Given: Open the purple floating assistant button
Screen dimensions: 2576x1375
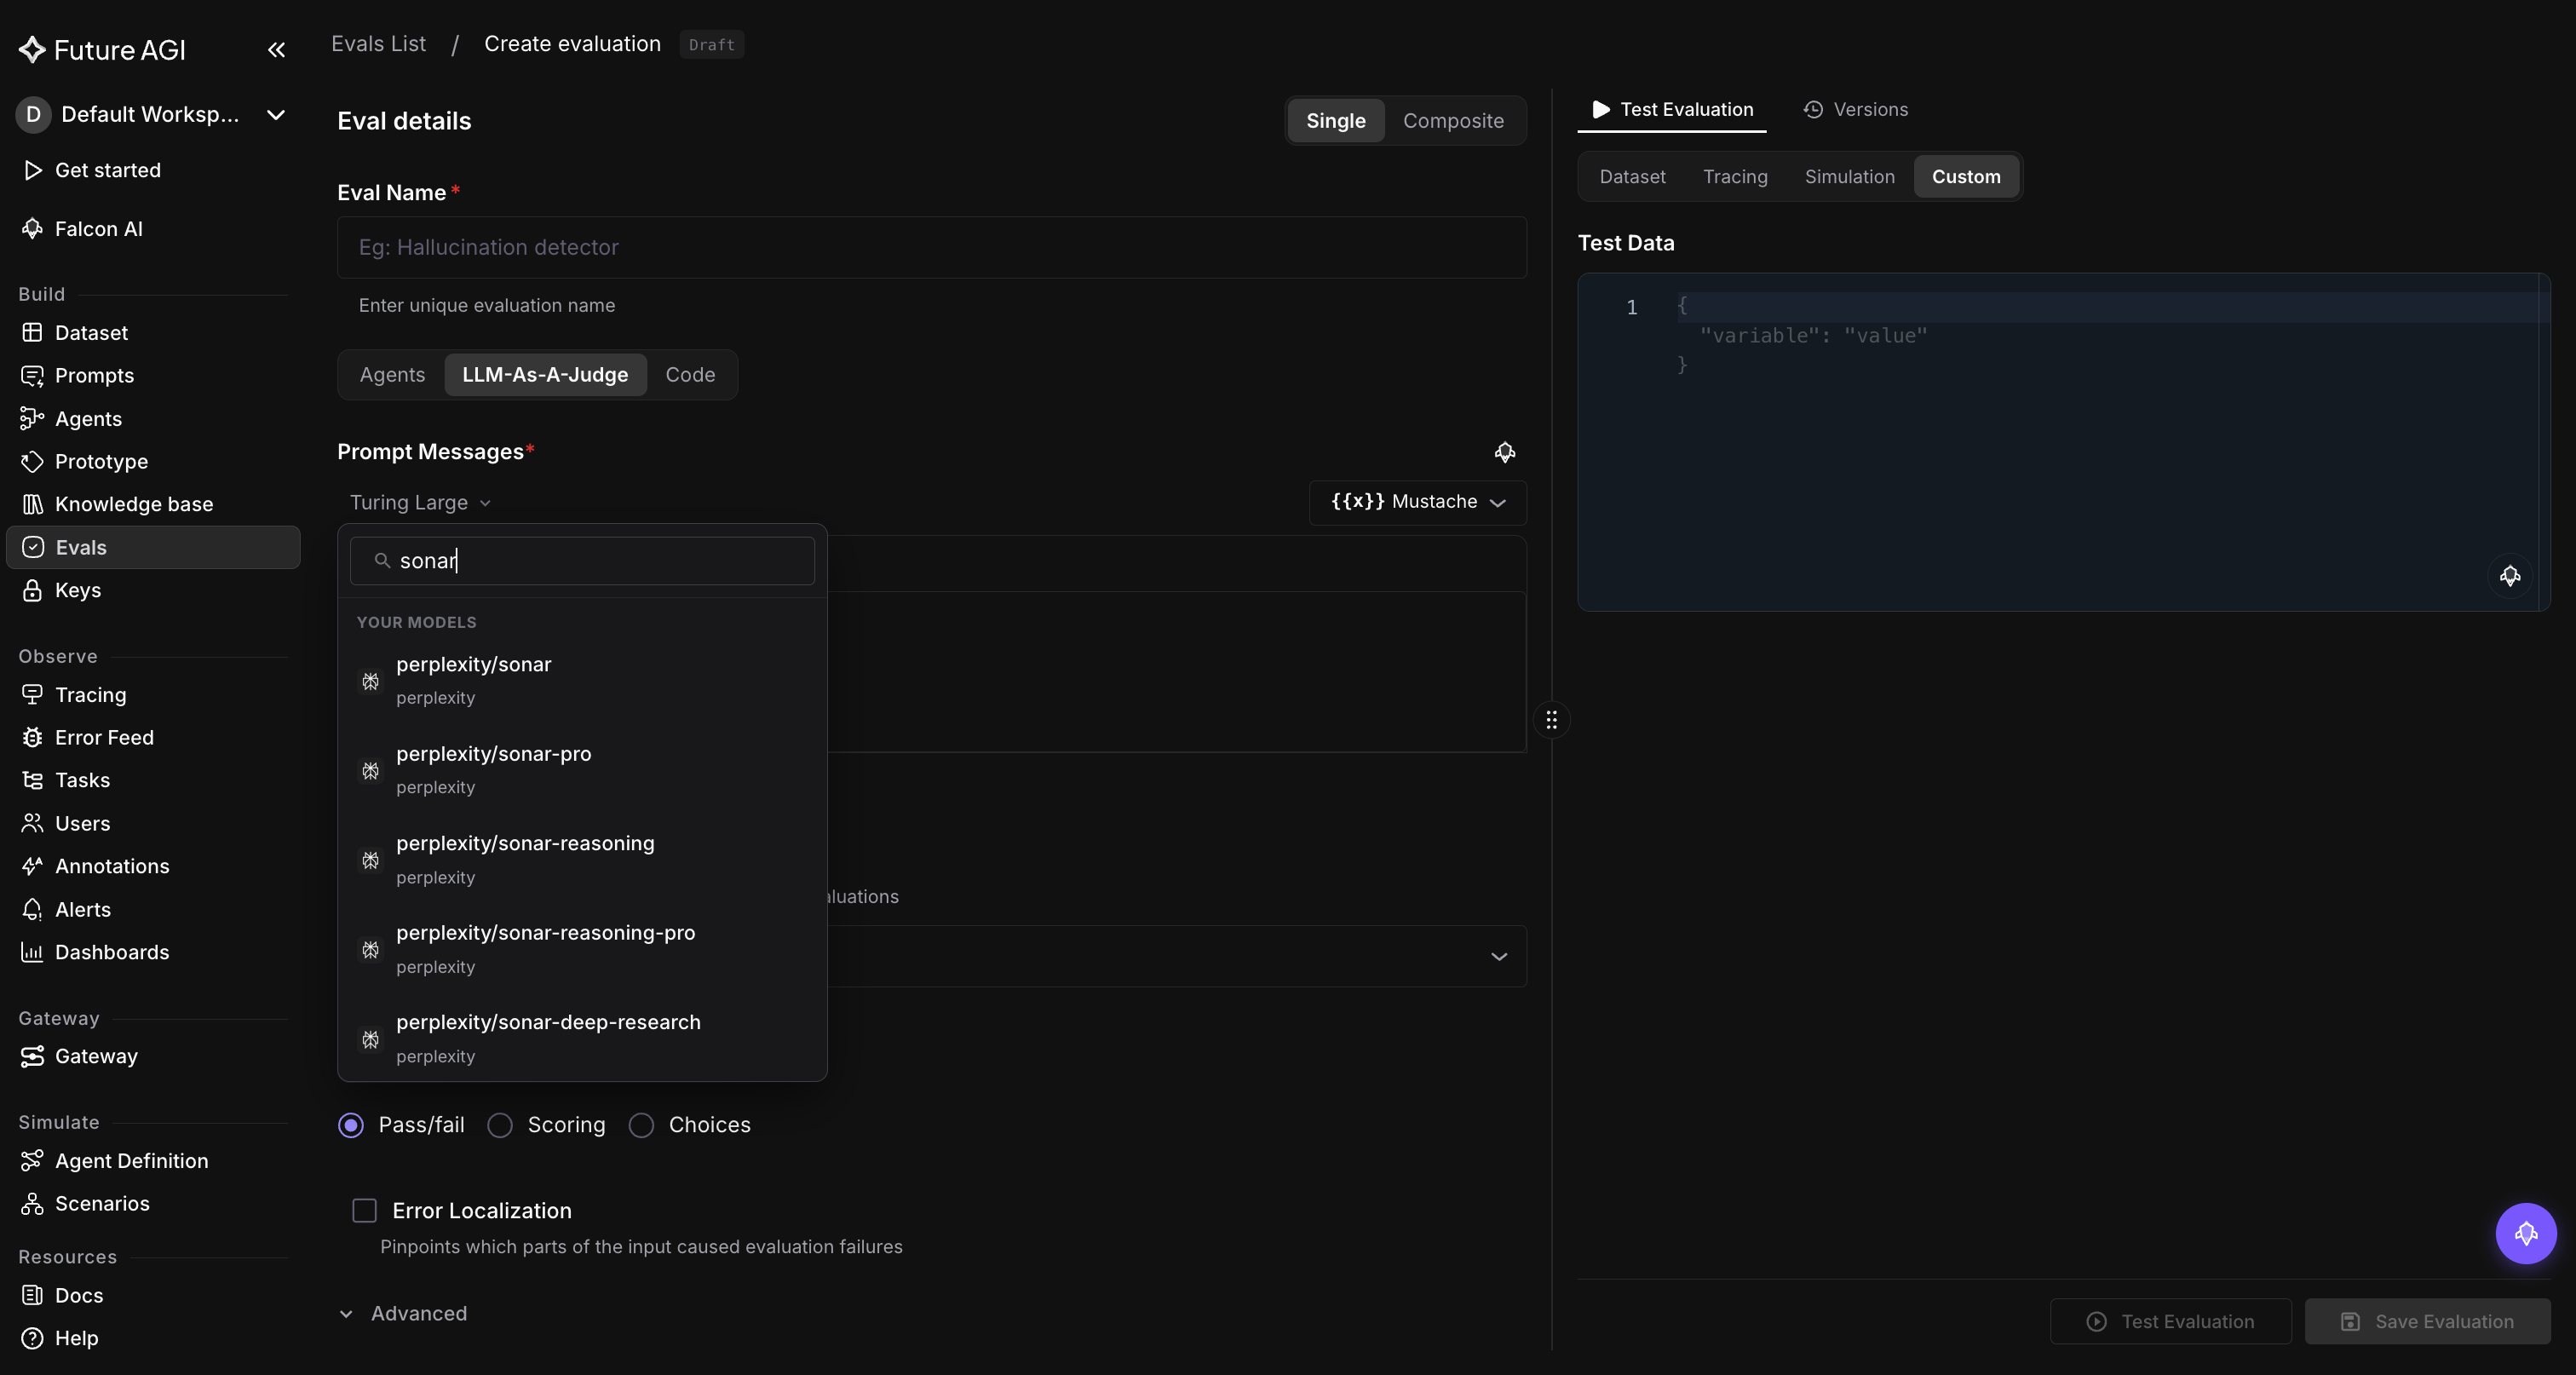Looking at the screenshot, I should pyautogui.click(x=2525, y=1233).
